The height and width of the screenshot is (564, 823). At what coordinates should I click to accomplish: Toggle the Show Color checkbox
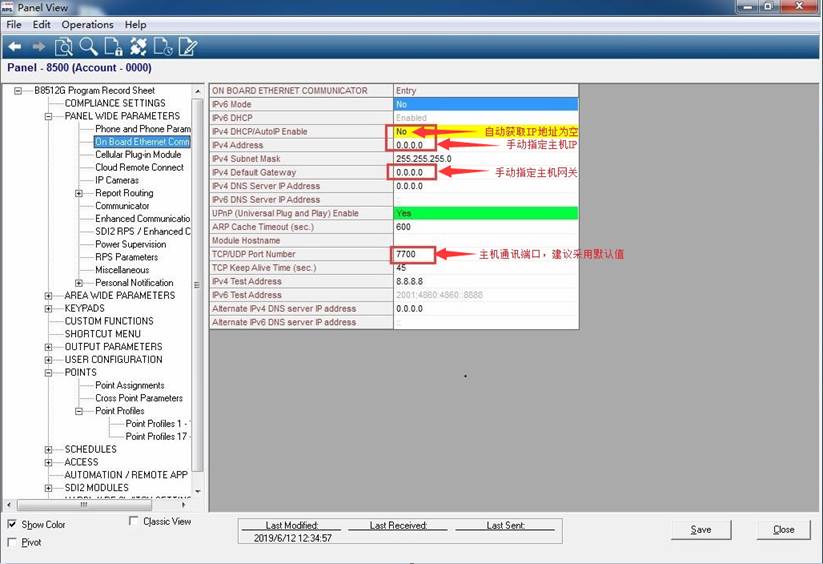pyautogui.click(x=12, y=525)
